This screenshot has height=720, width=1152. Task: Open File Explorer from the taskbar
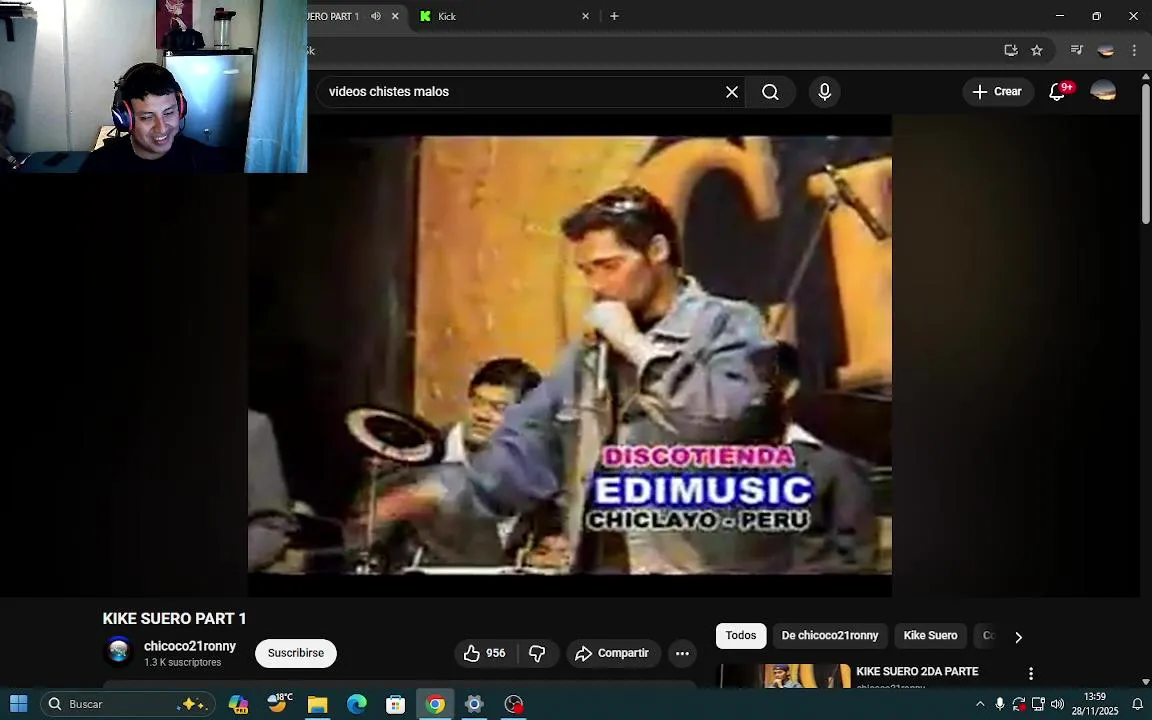[x=317, y=705]
